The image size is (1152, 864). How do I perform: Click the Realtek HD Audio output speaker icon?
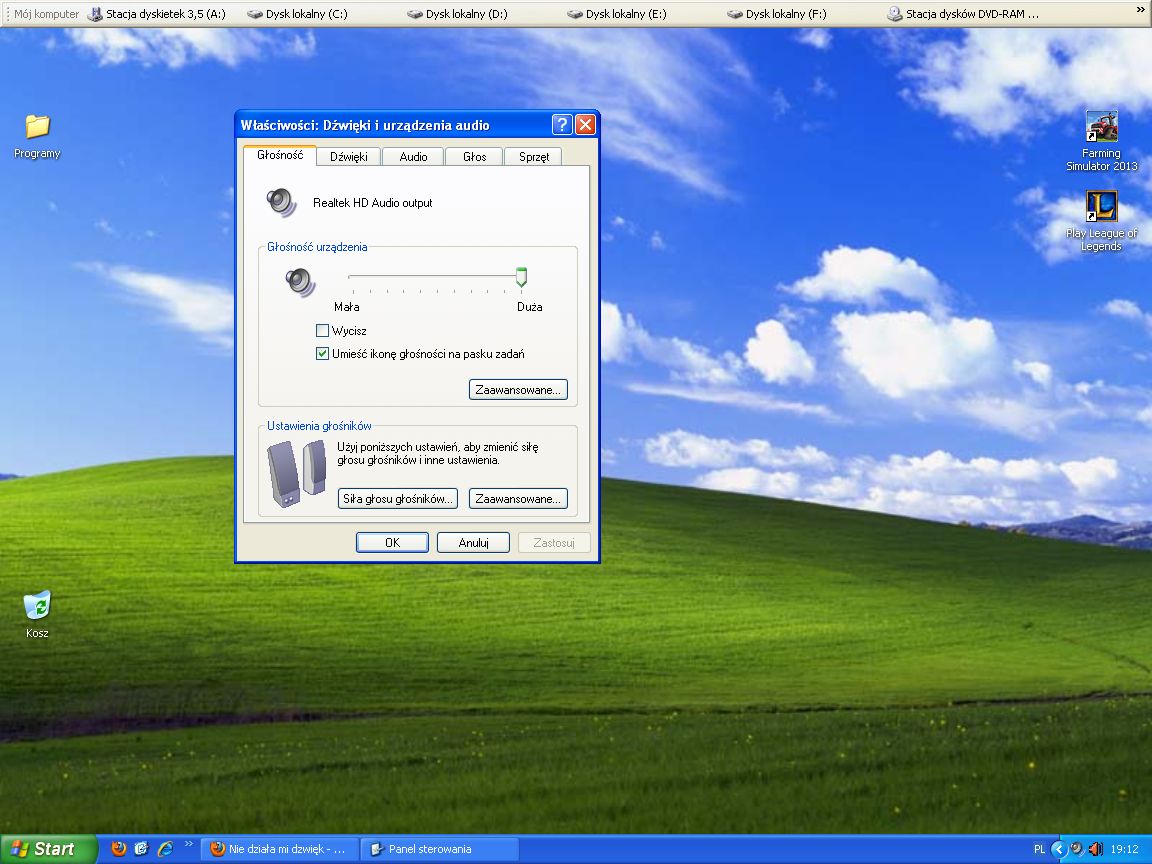tap(281, 202)
